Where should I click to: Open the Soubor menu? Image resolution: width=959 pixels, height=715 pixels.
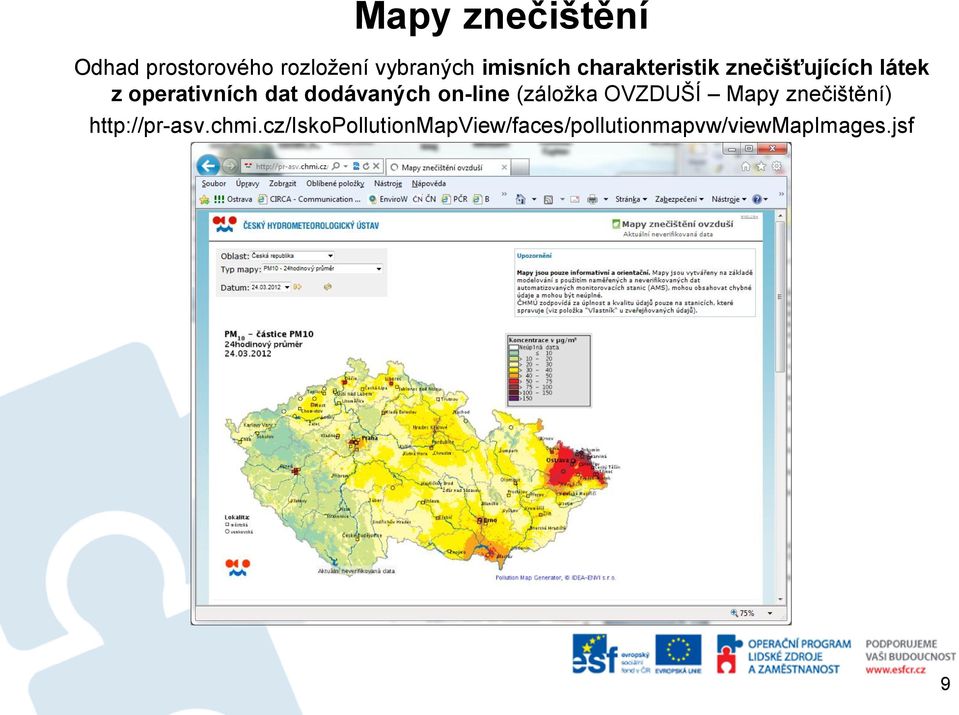213,183
